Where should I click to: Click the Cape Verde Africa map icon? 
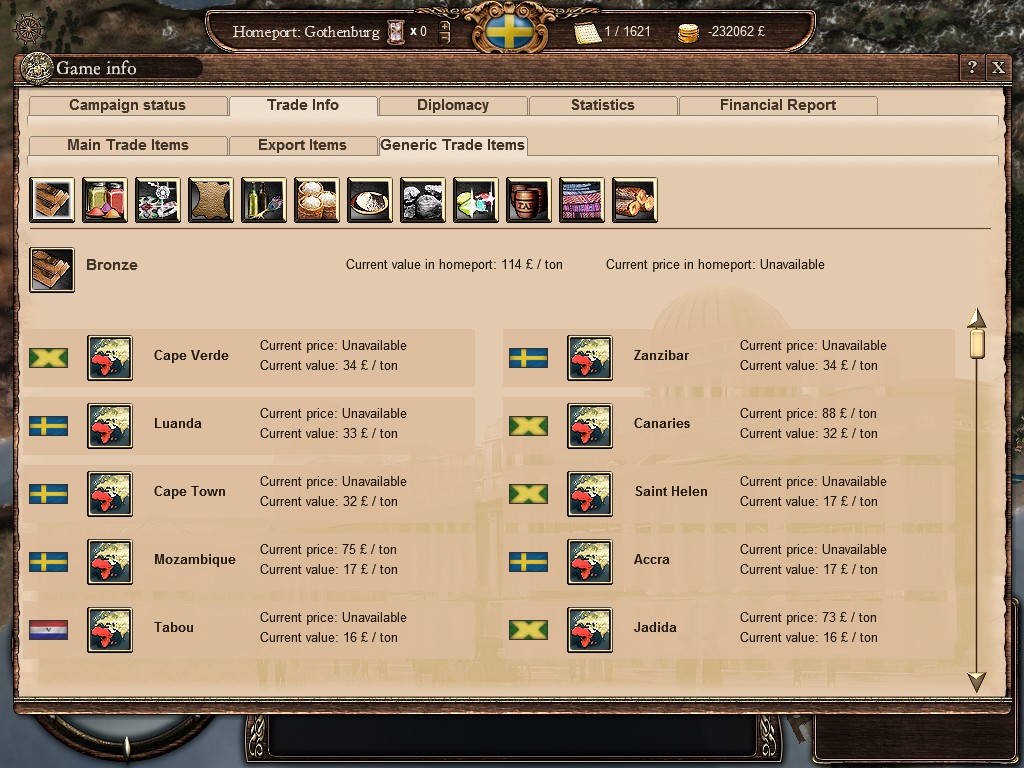(110, 358)
